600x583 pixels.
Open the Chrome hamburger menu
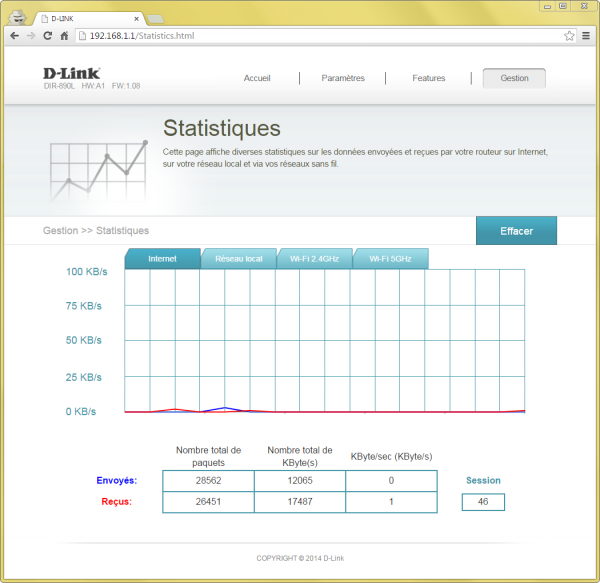pyautogui.click(x=586, y=36)
